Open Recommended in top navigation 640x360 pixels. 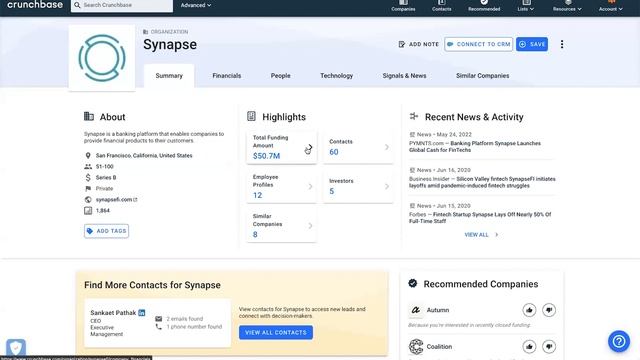[x=484, y=6]
